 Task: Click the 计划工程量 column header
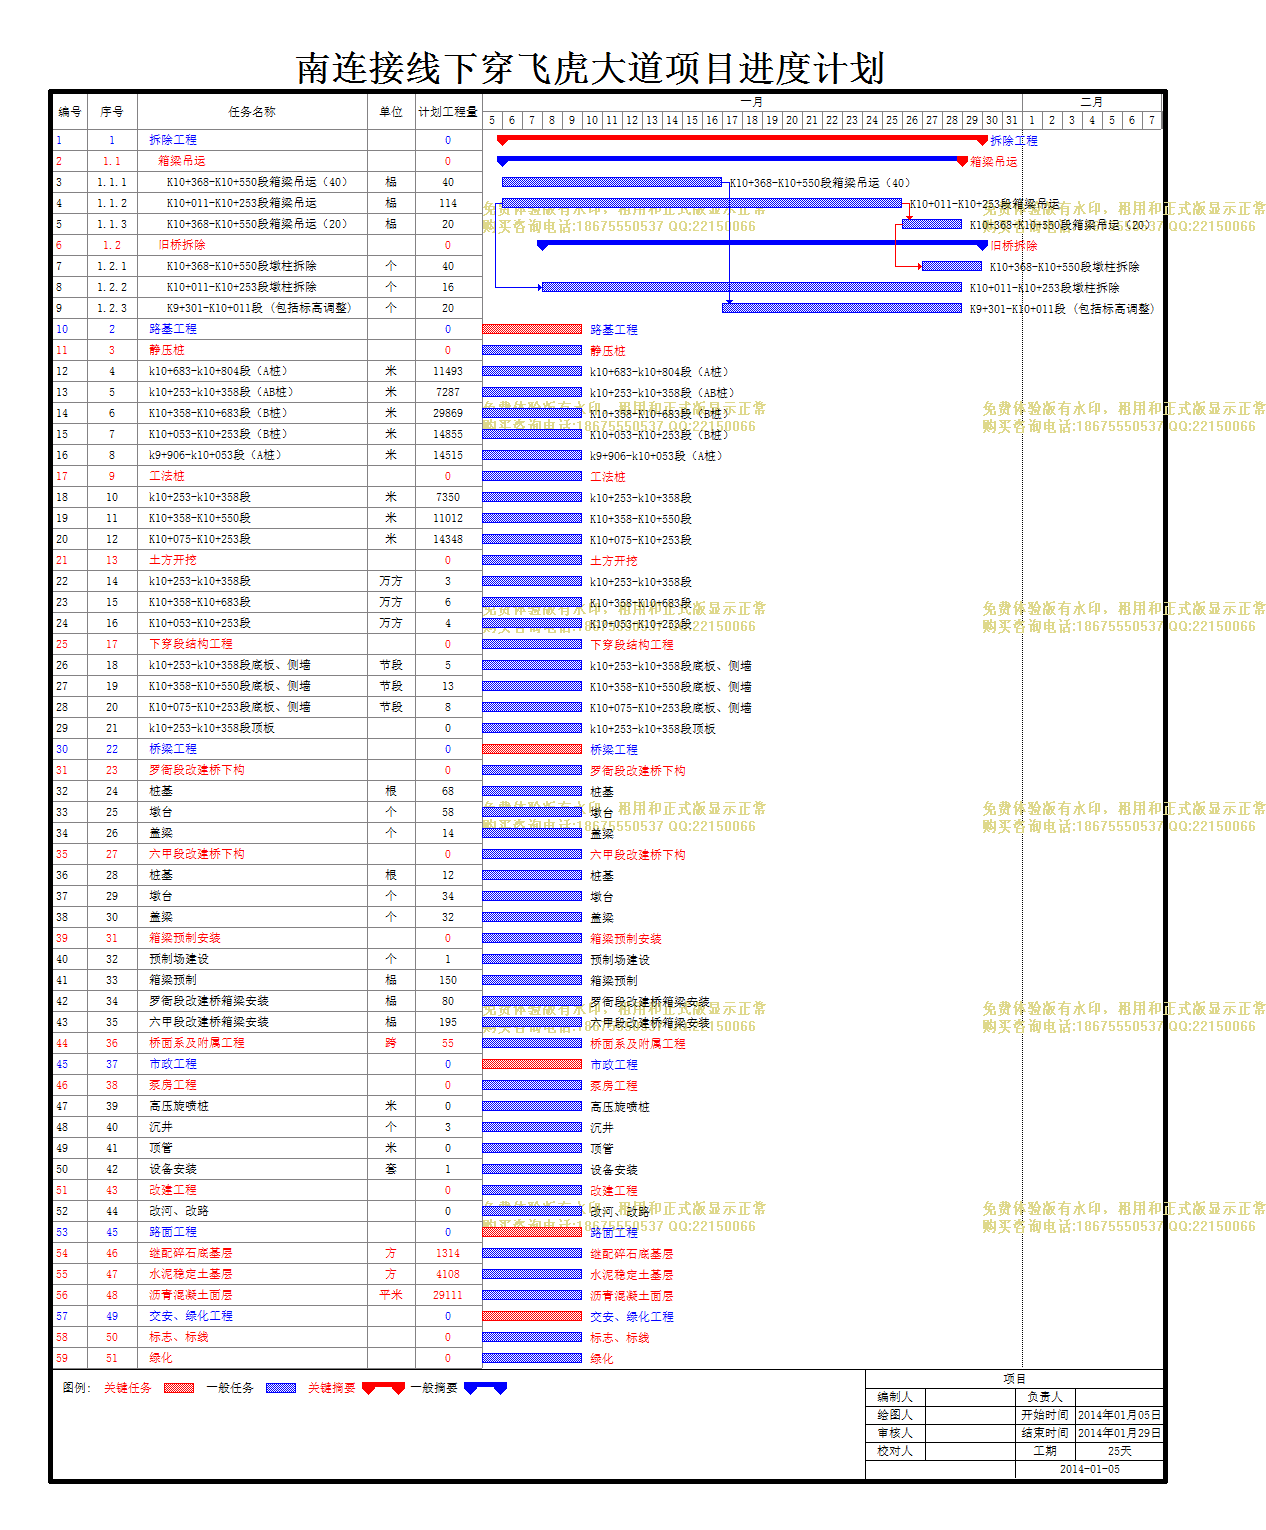(448, 112)
